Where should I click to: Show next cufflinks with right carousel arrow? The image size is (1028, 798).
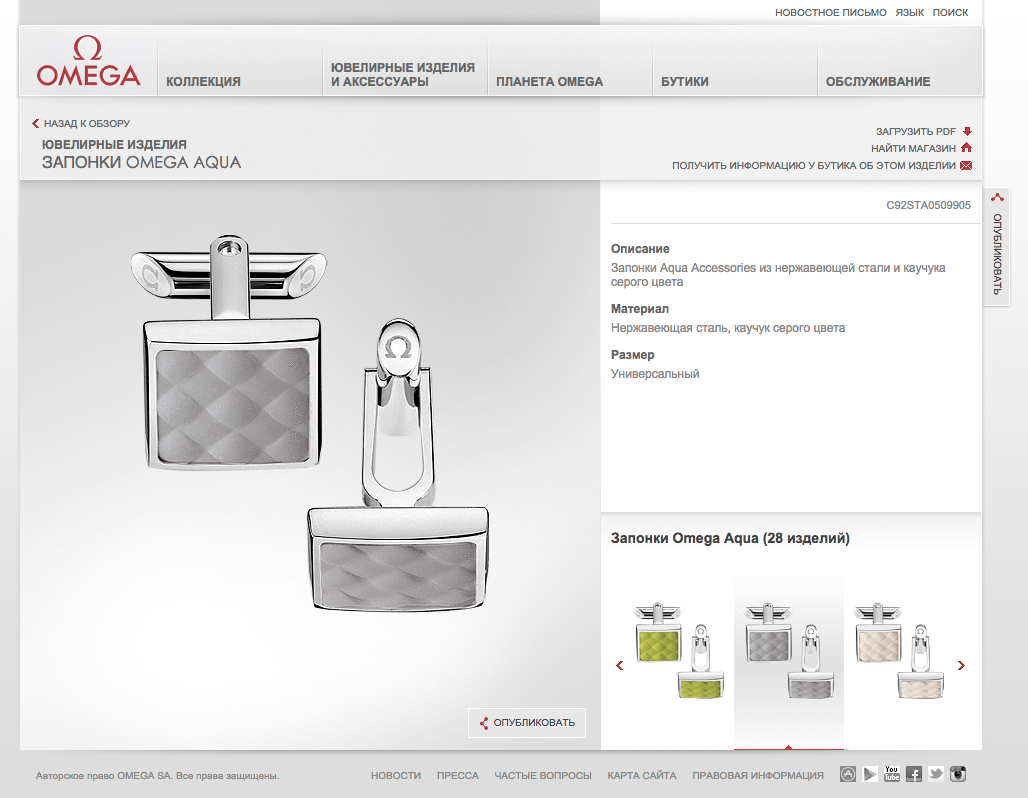(x=961, y=665)
